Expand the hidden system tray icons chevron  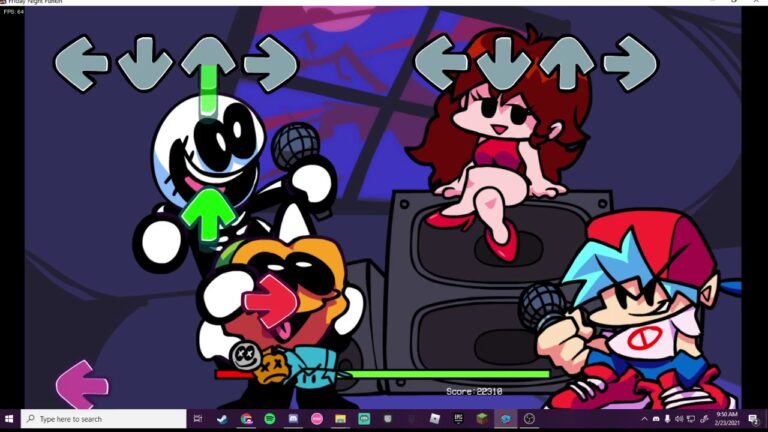(x=645, y=419)
